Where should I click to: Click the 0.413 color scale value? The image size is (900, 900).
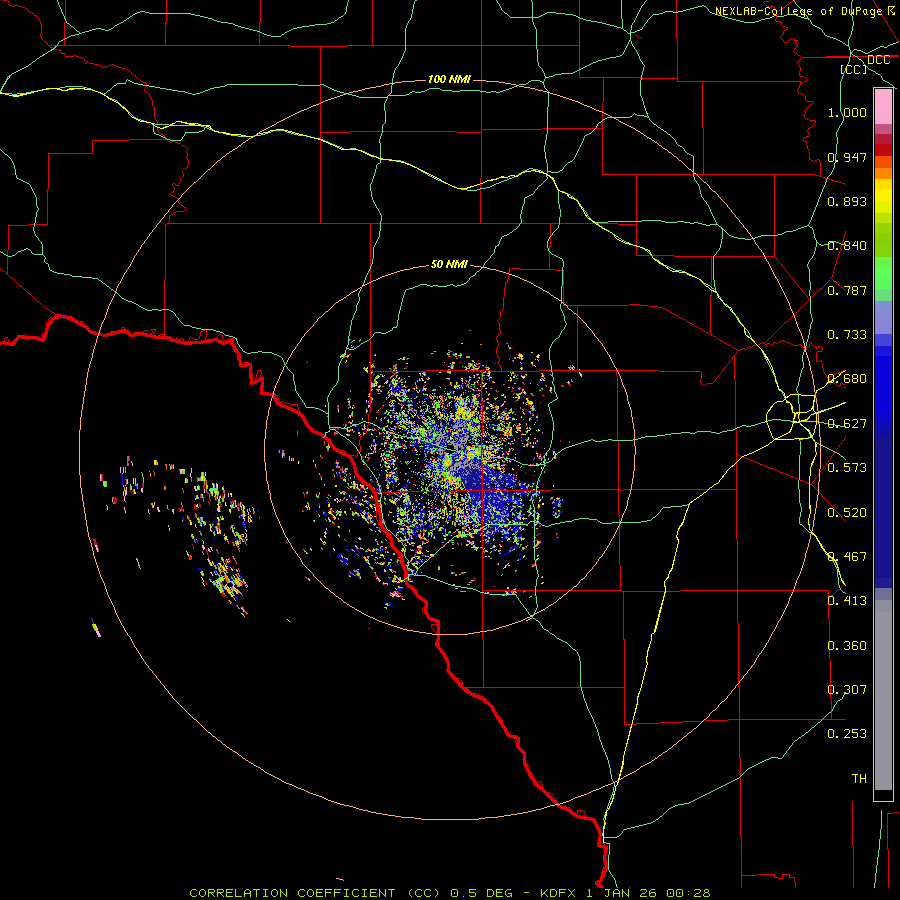[x=847, y=601]
